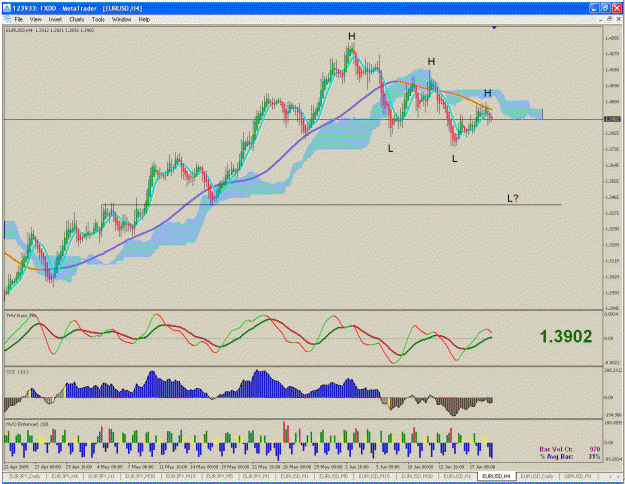Select the 'L?' text label on the chart
625x484 pixels.
(x=513, y=198)
